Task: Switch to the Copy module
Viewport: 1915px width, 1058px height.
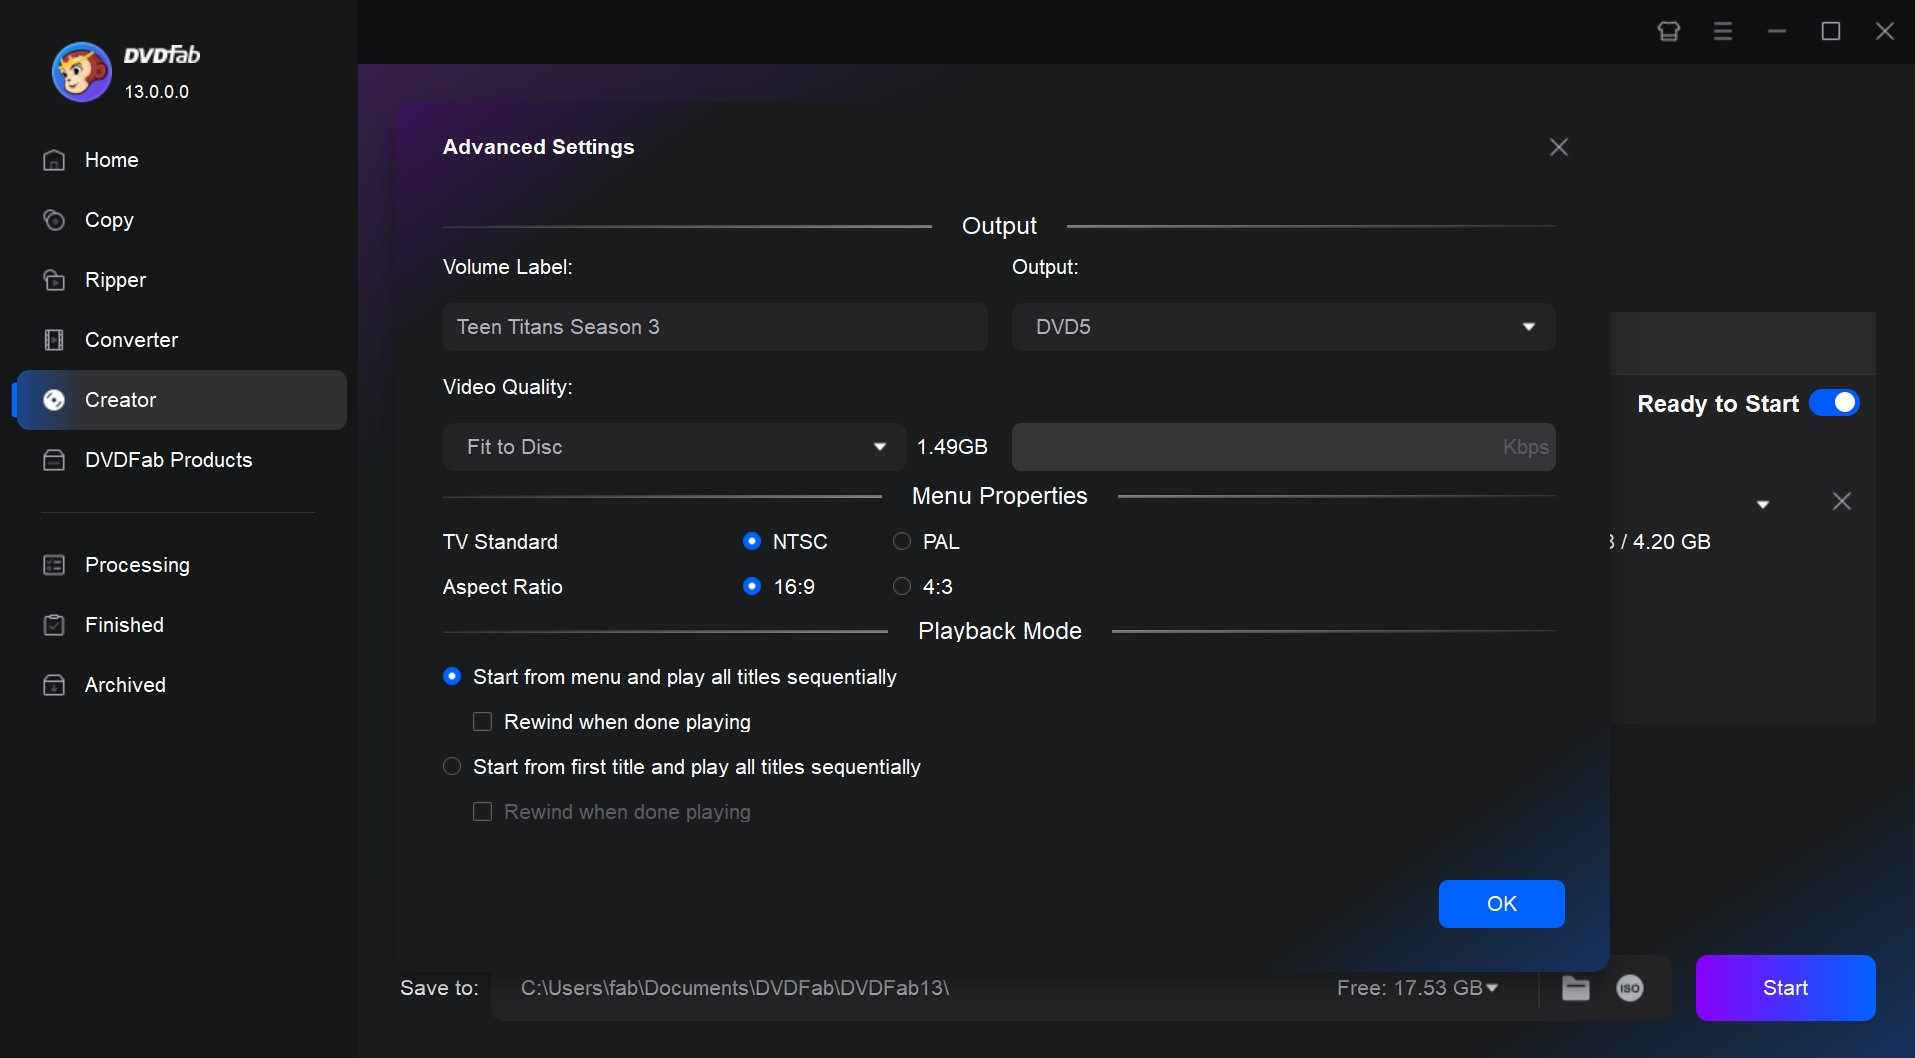Action: [110, 220]
